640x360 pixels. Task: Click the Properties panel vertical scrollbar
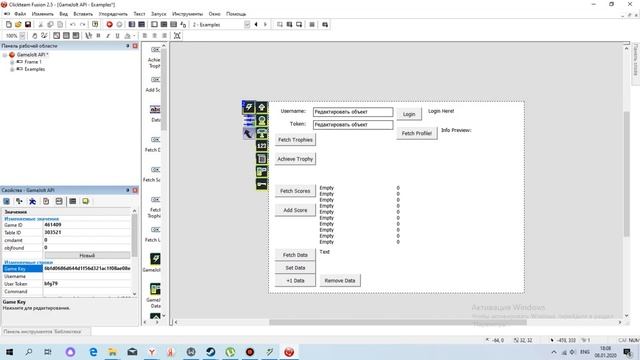pyautogui.click(x=134, y=235)
